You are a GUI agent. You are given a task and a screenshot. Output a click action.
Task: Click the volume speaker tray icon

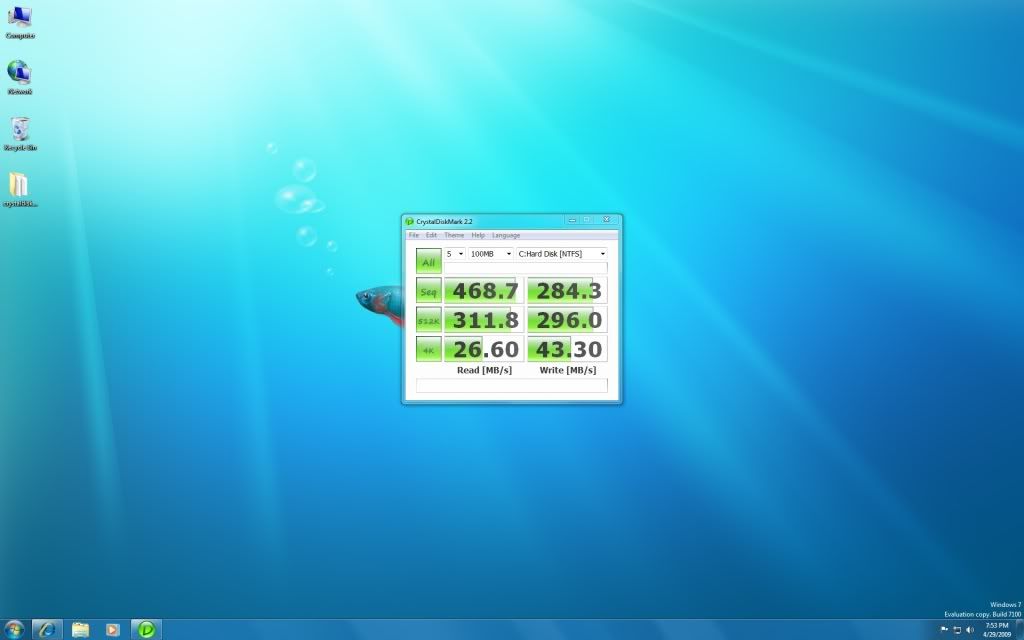[x=970, y=629]
